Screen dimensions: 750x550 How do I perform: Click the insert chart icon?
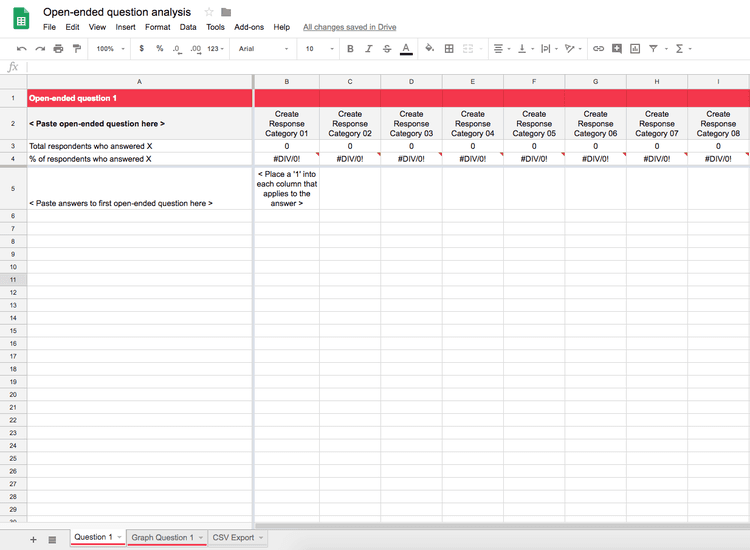point(635,48)
